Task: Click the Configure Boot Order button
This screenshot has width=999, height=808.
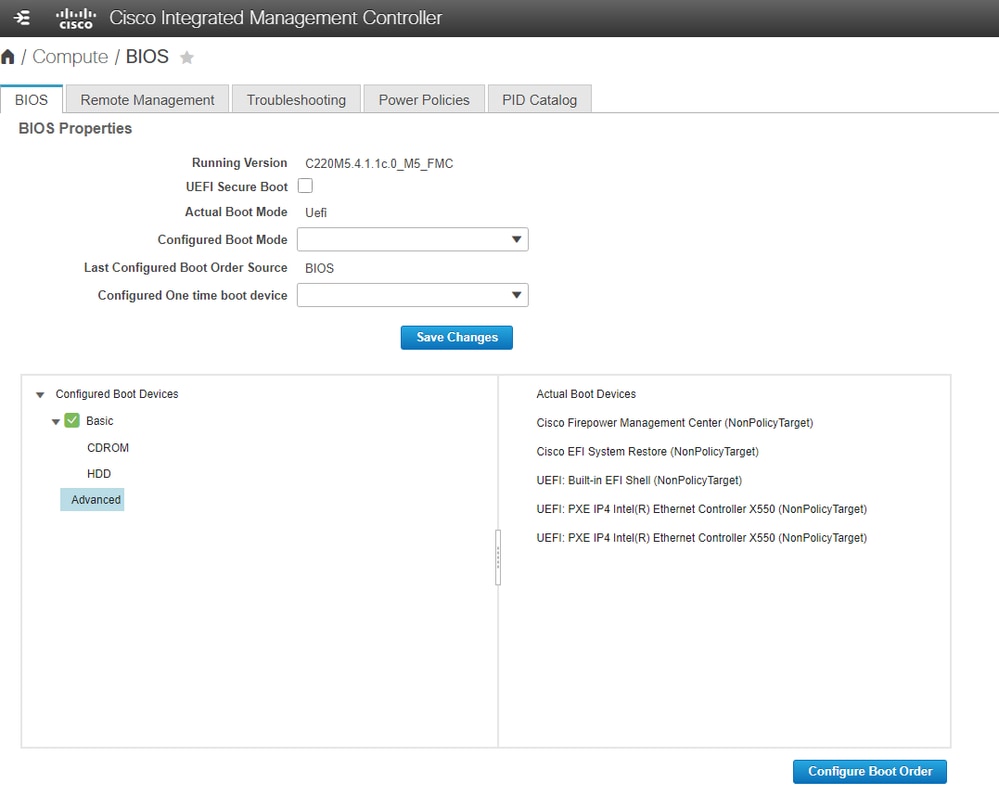Action: (x=869, y=772)
